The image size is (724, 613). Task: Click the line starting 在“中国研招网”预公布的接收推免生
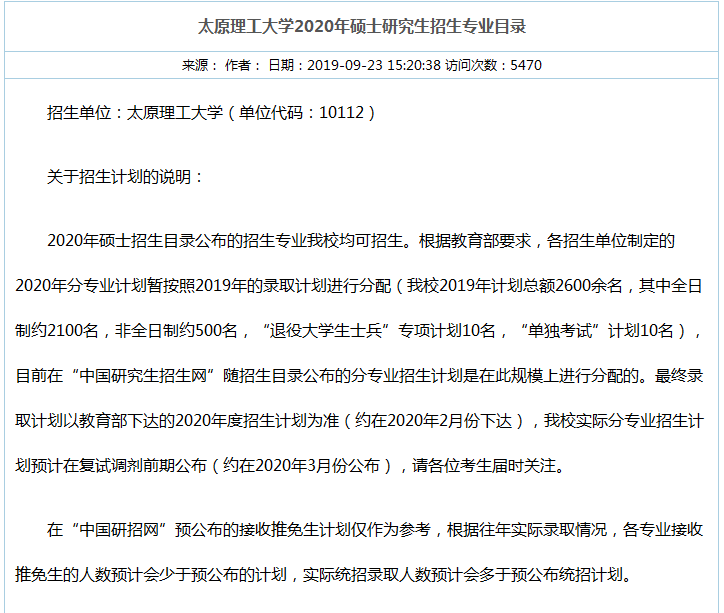tap(374, 529)
